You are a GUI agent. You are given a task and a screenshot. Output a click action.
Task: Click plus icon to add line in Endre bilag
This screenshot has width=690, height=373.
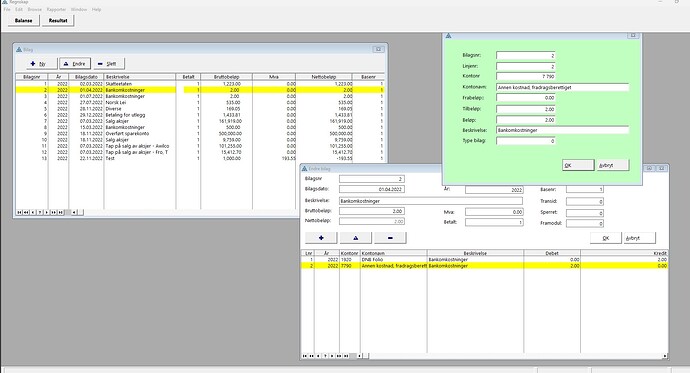321,238
